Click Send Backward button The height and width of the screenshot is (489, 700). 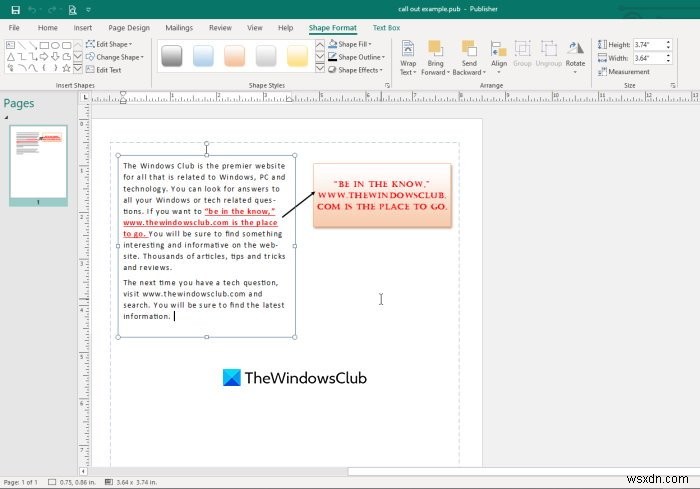469,58
